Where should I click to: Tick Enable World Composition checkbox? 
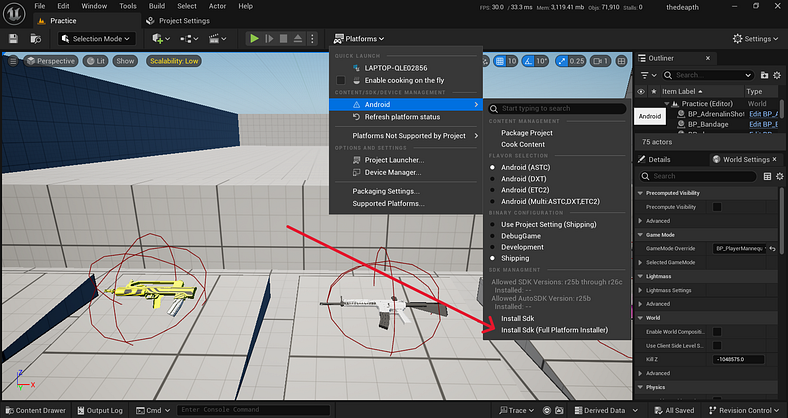coord(717,332)
